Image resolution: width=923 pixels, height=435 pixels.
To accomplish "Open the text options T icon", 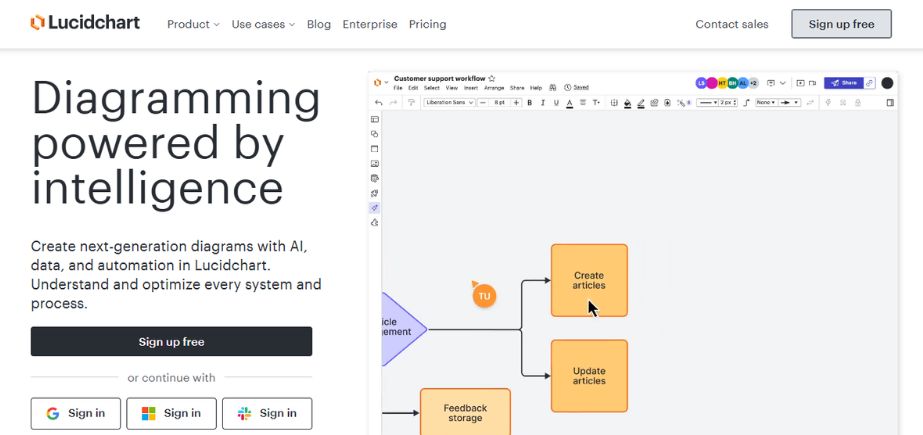I will tap(596, 102).
